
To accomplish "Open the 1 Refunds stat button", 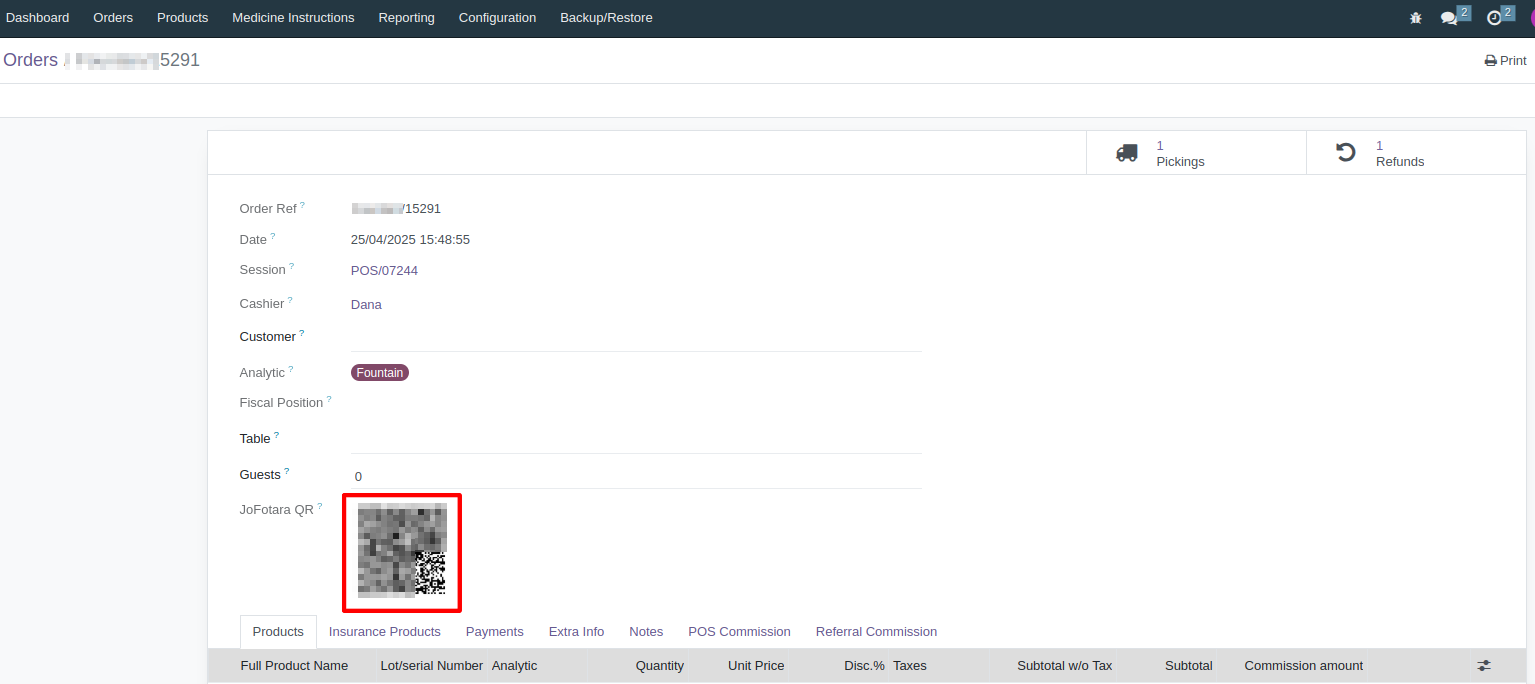I will (x=1416, y=153).
